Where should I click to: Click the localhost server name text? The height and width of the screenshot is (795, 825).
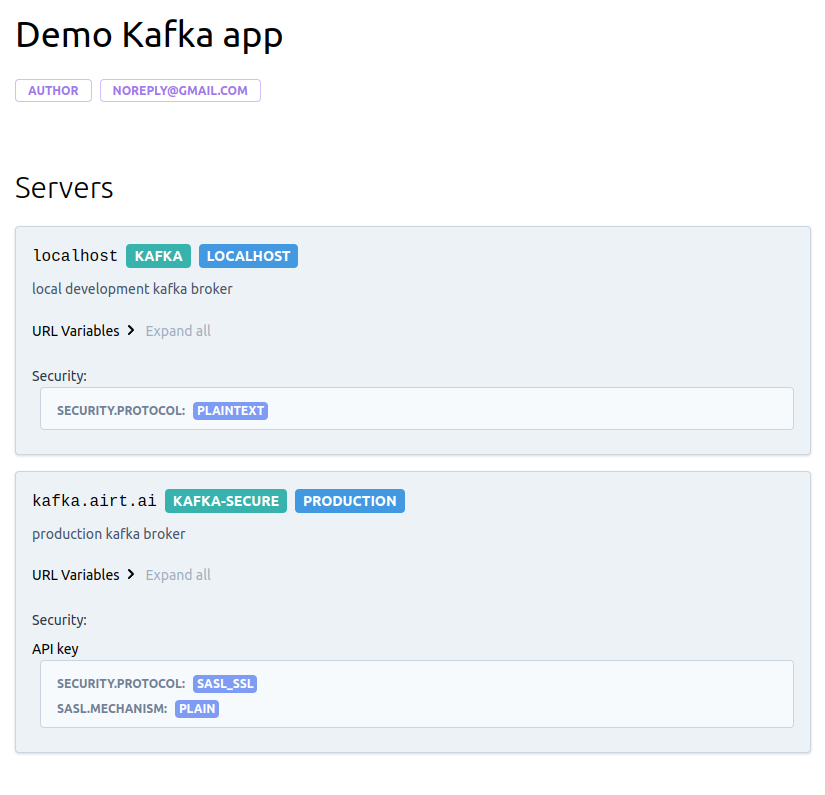pyautogui.click(x=74, y=255)
